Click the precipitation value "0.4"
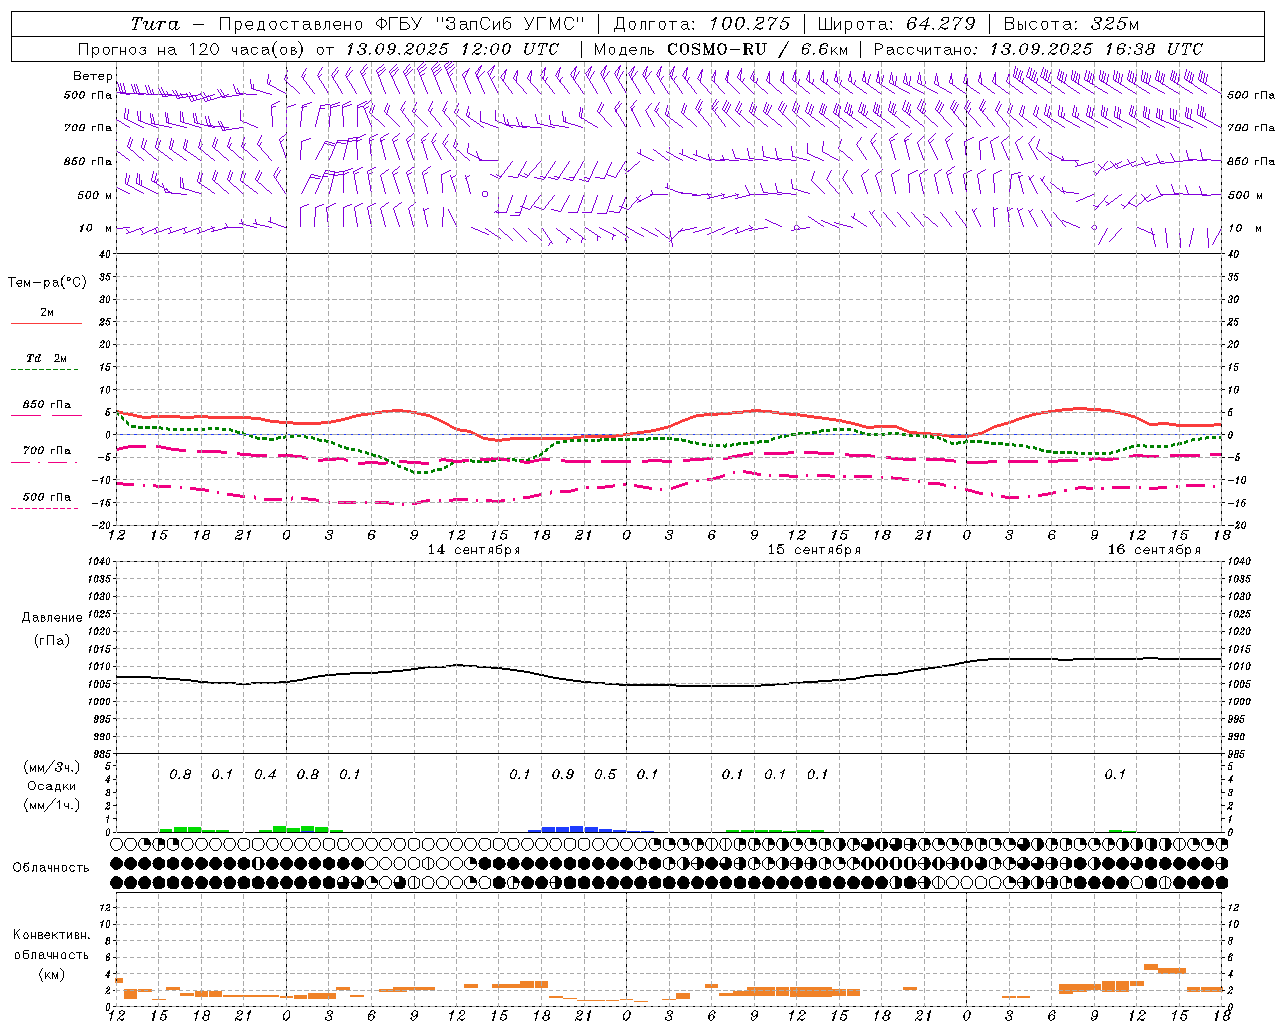This screenshot has height=1024, width=1280. coord(265,774)
